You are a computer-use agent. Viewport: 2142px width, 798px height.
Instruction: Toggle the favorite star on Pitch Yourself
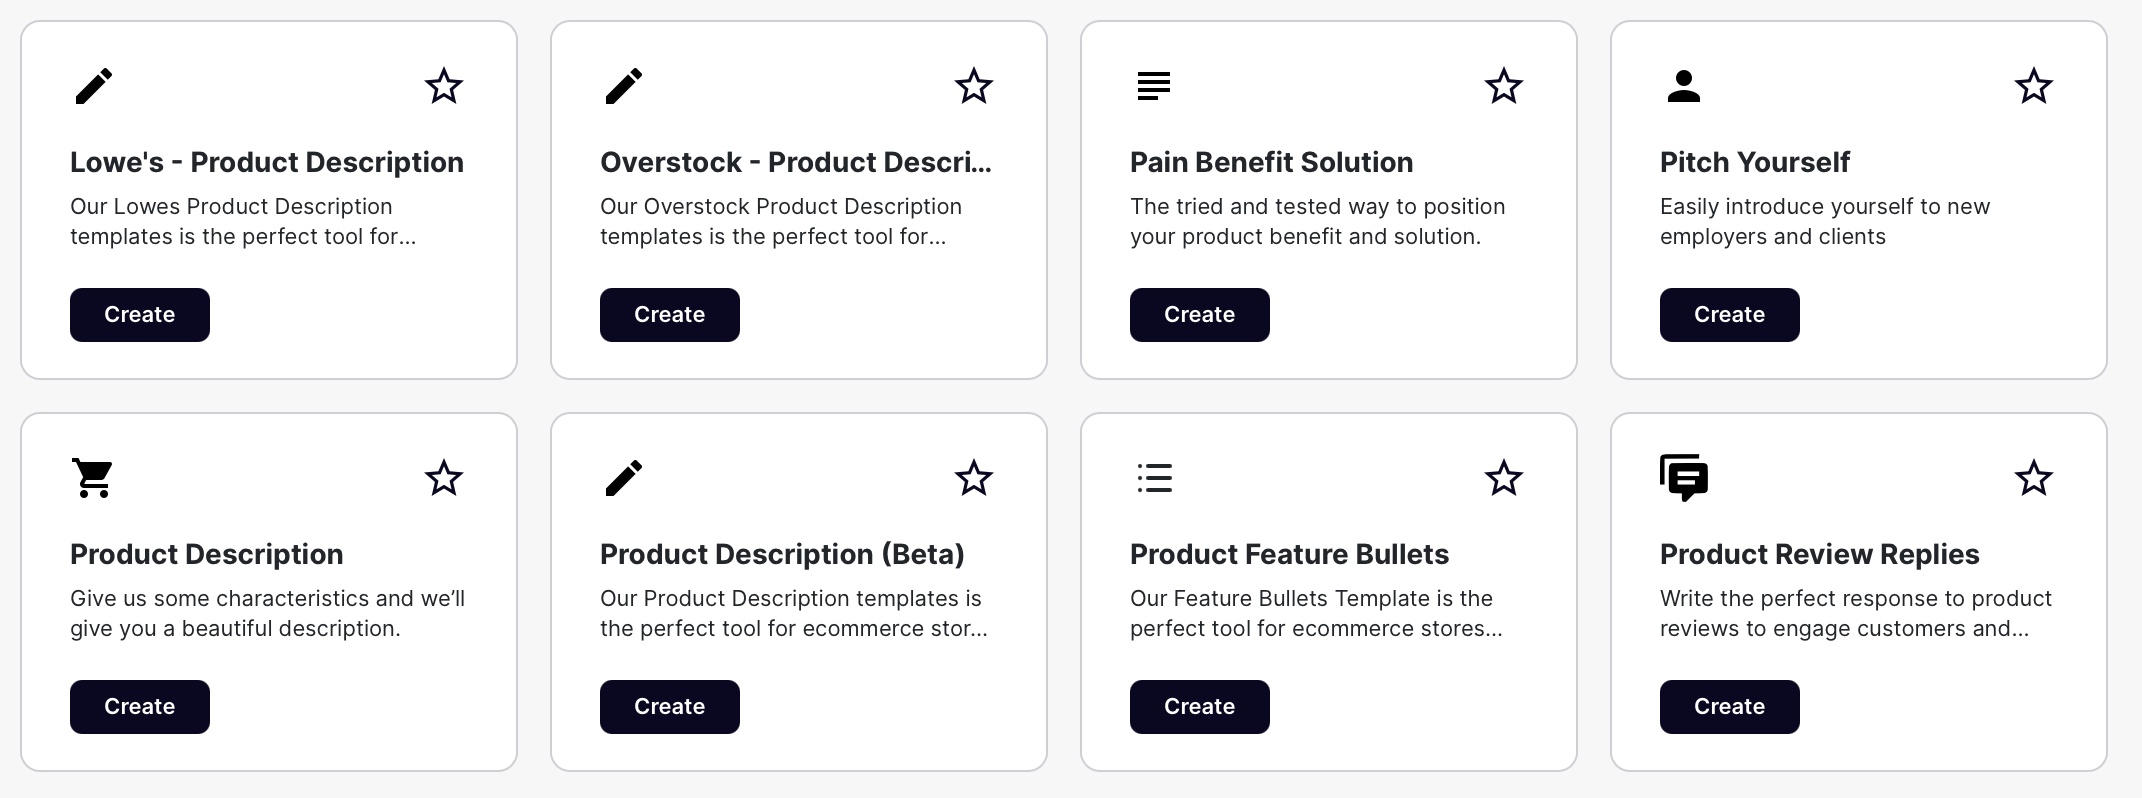[2034, 86]
